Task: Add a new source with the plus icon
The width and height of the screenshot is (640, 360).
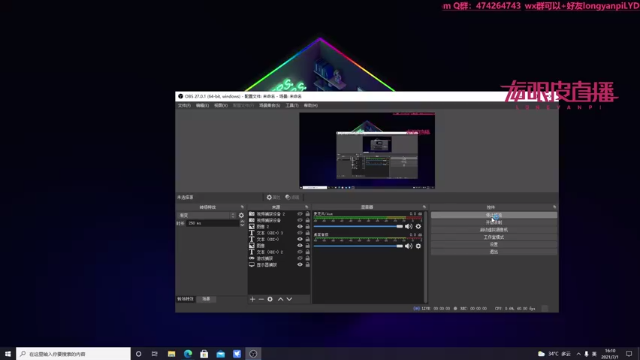Action: pyautogui.click(x=252, y=299)
